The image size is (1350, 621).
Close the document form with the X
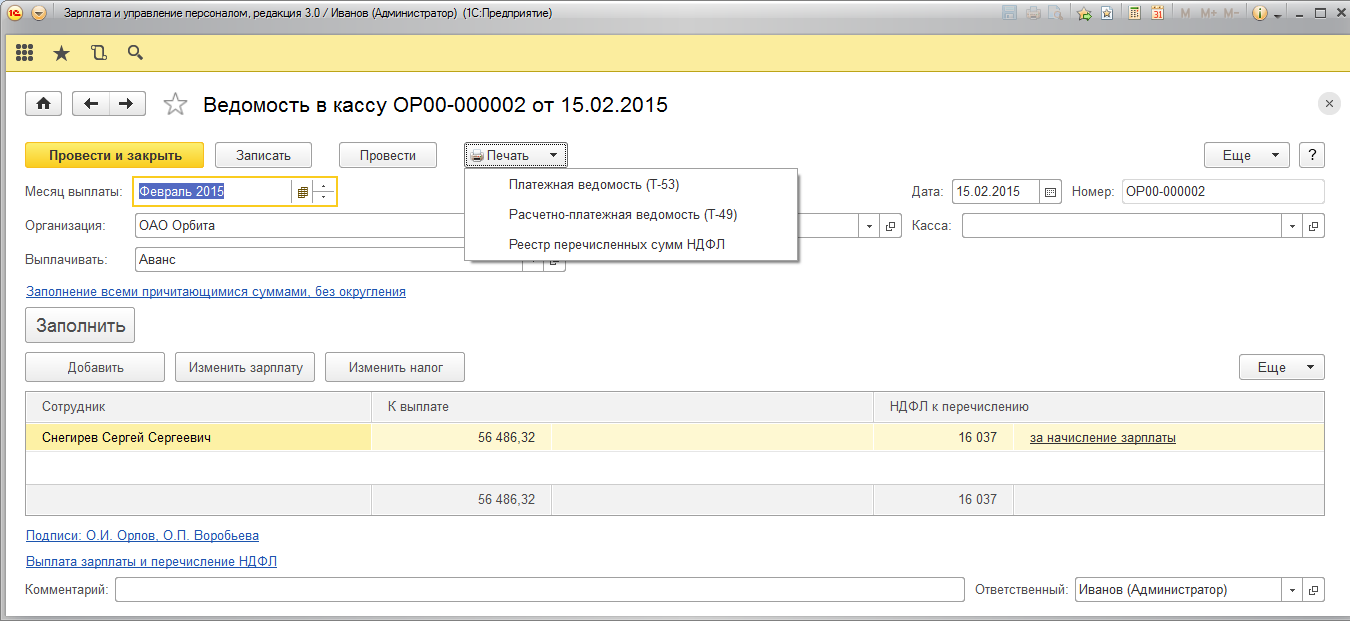pos(1329,104)
